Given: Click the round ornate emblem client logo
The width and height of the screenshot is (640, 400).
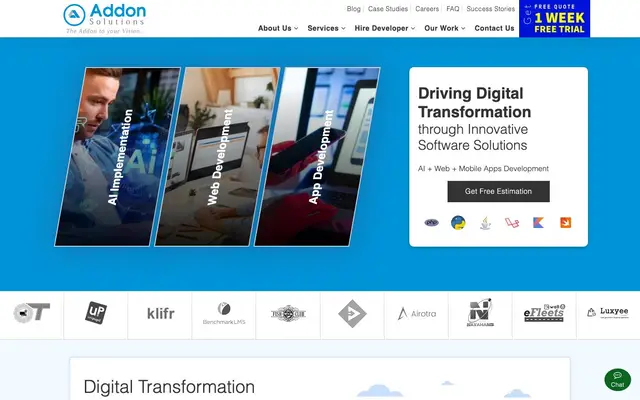Looking at the screenshot, I should [x=288, y=313].
